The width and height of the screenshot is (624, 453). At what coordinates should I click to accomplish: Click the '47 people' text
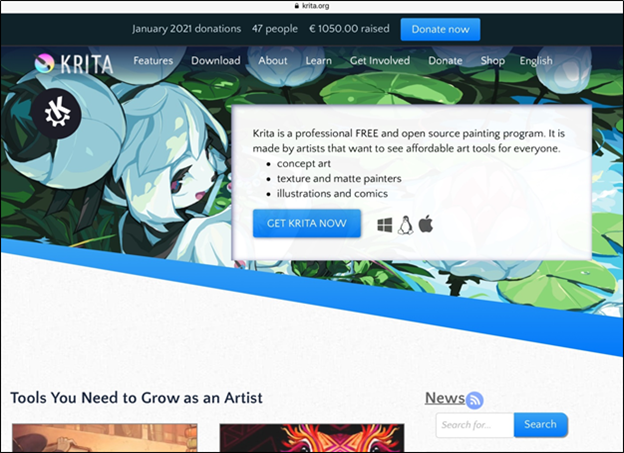pos(275,29)
